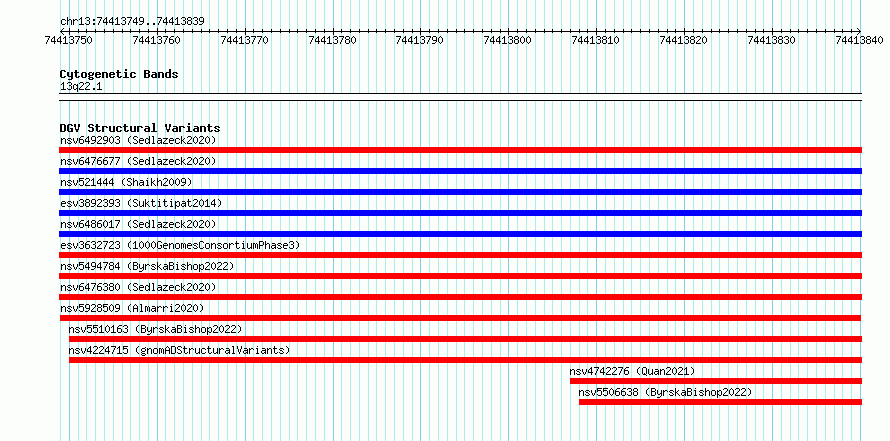The height and width of the screenshot is (441, 890).
Task: Click ruler position 74413810
Action: [596, 40]
